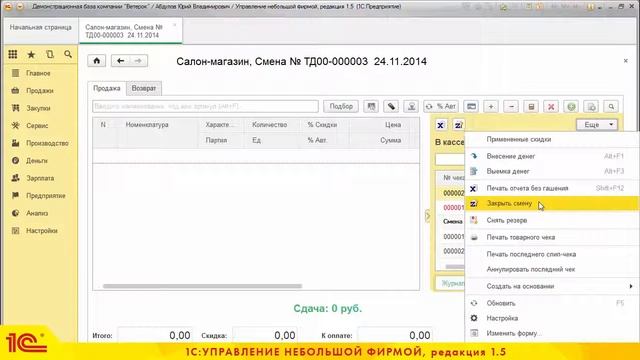
Task: Select Обновить menu entry
Action: click(x=552, y=303)
